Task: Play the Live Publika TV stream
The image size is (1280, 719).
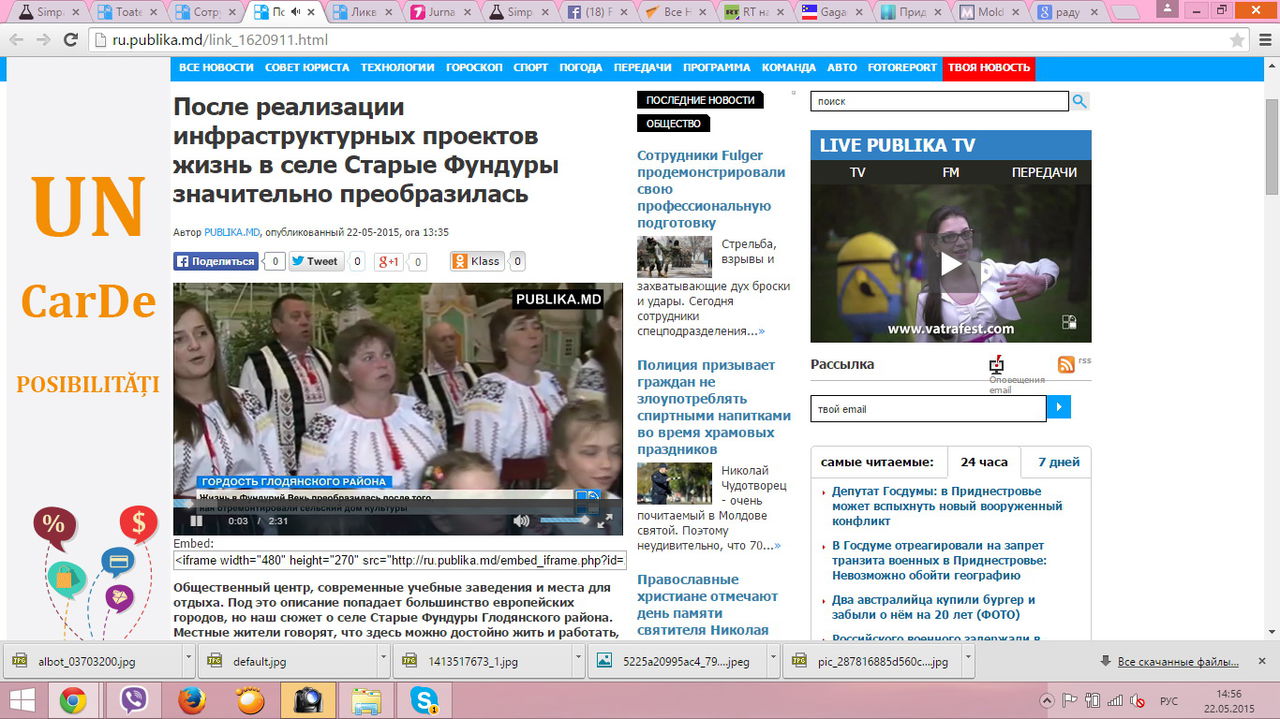Action: pos(951,263)
